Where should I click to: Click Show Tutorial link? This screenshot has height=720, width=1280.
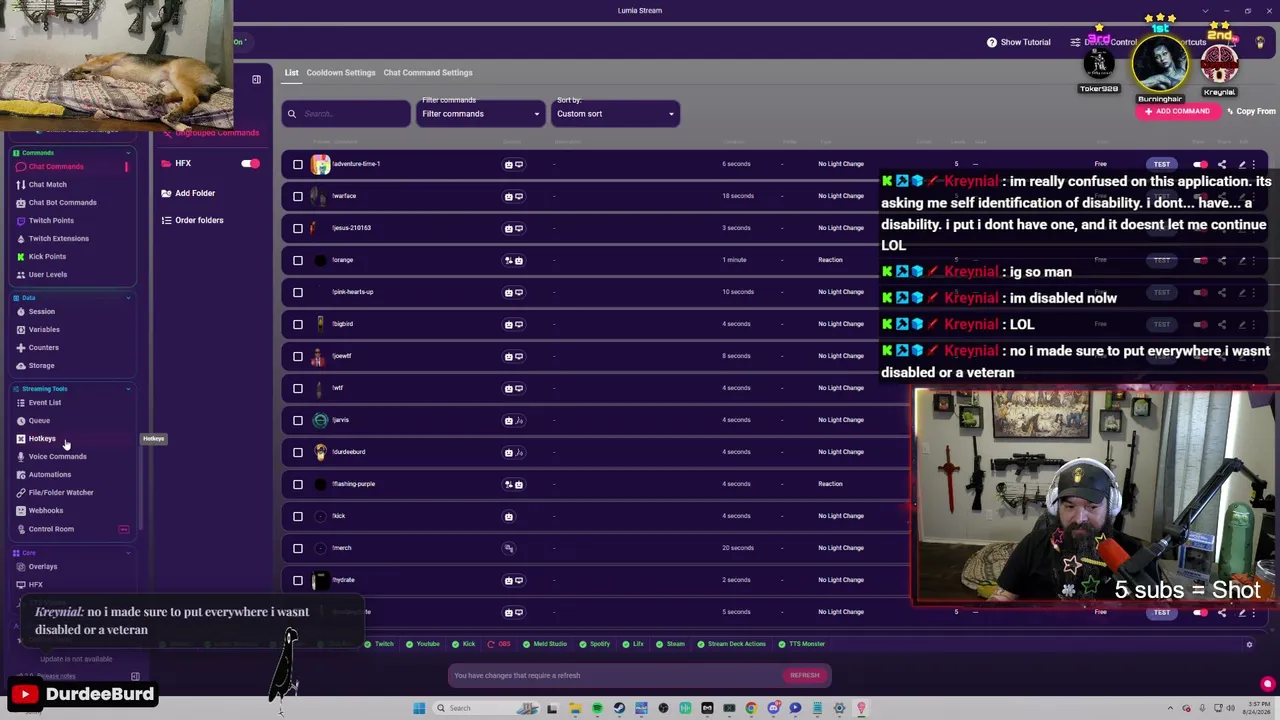point(1019,42)
